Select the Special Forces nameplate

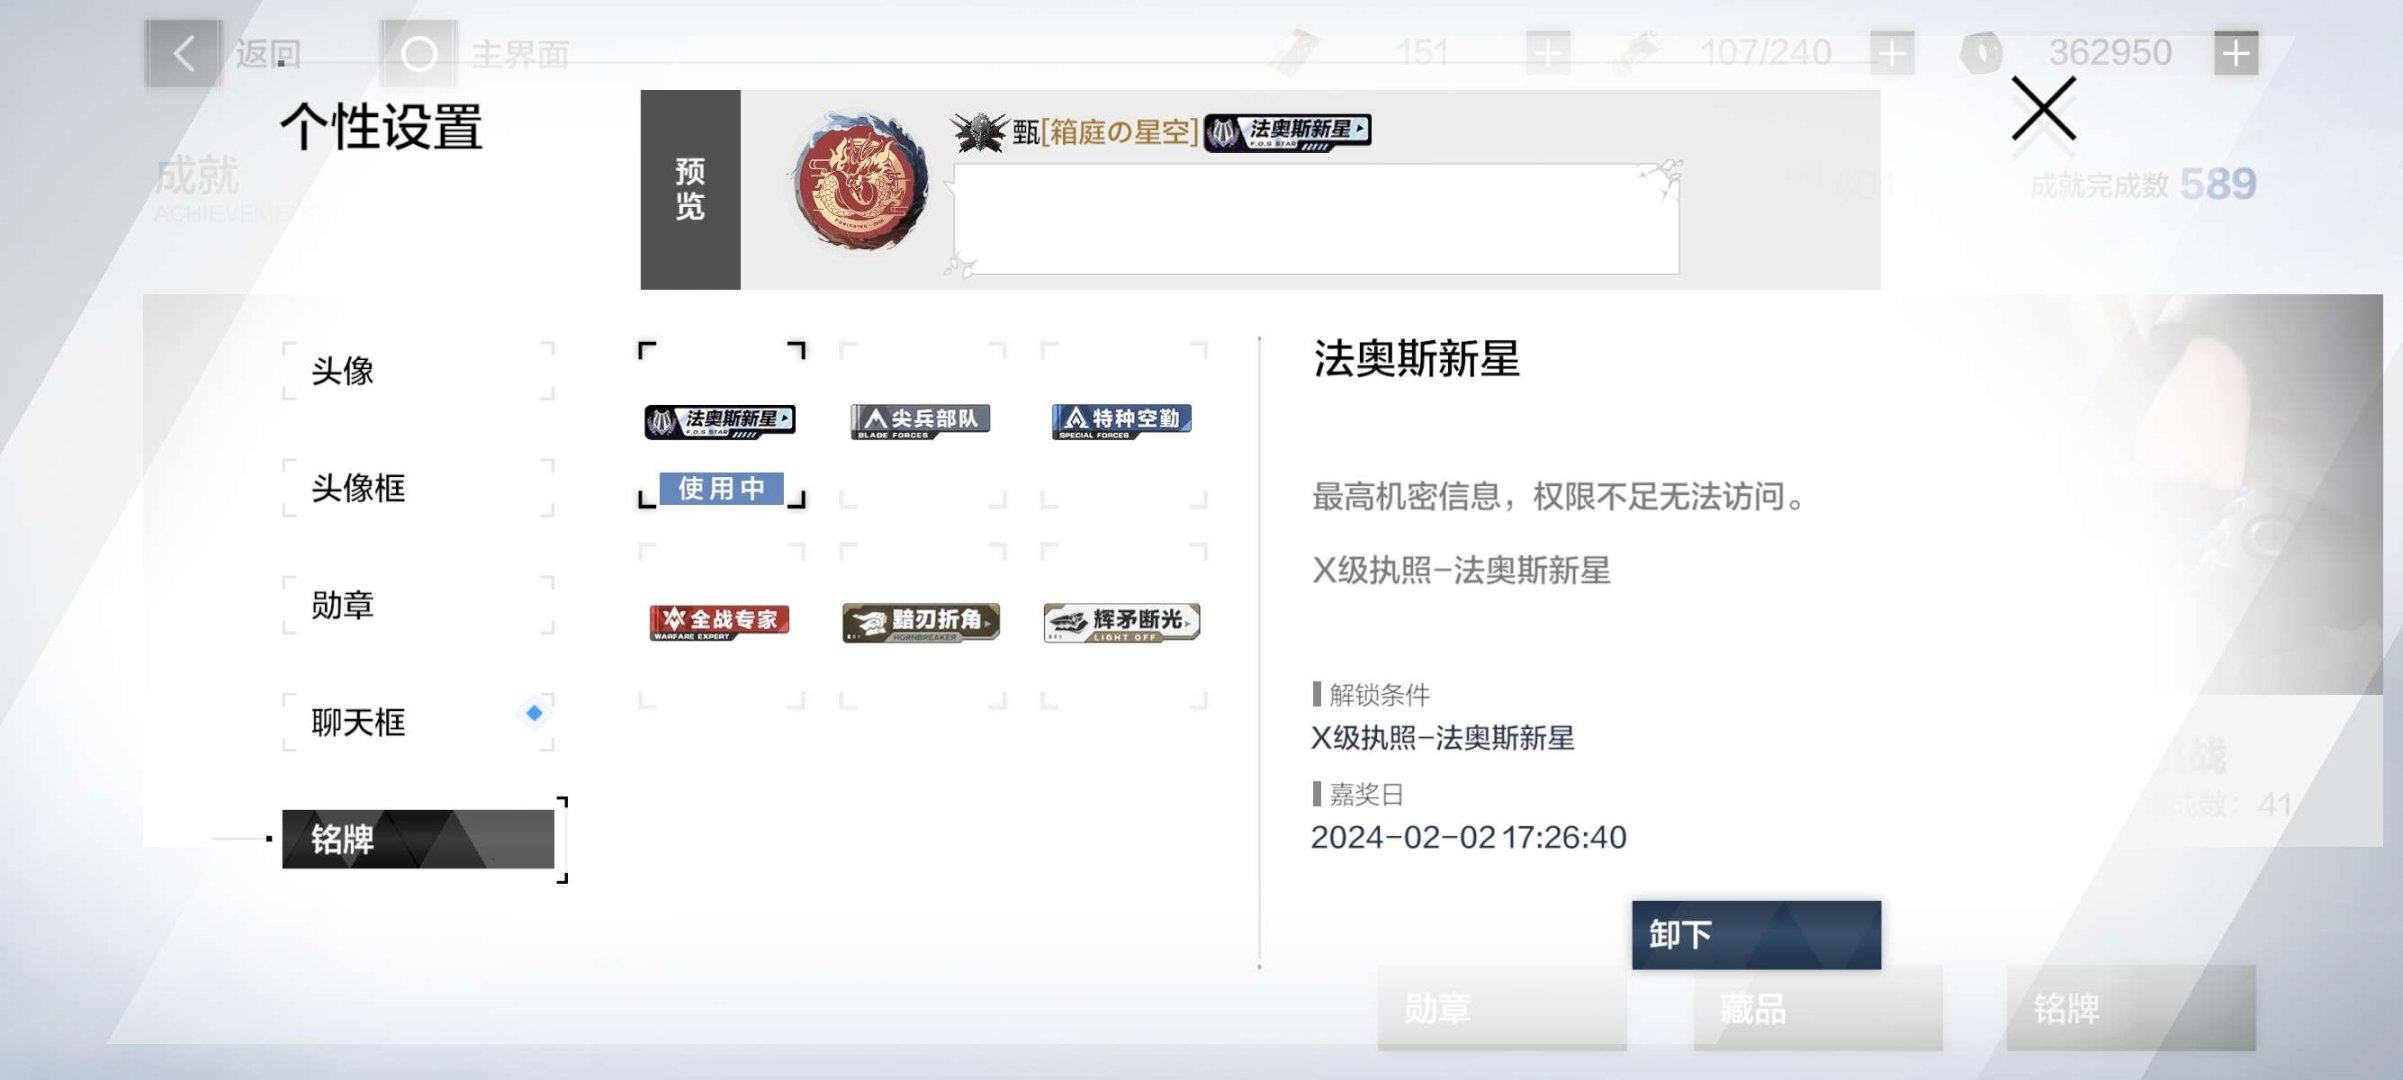click(1120, 420)
